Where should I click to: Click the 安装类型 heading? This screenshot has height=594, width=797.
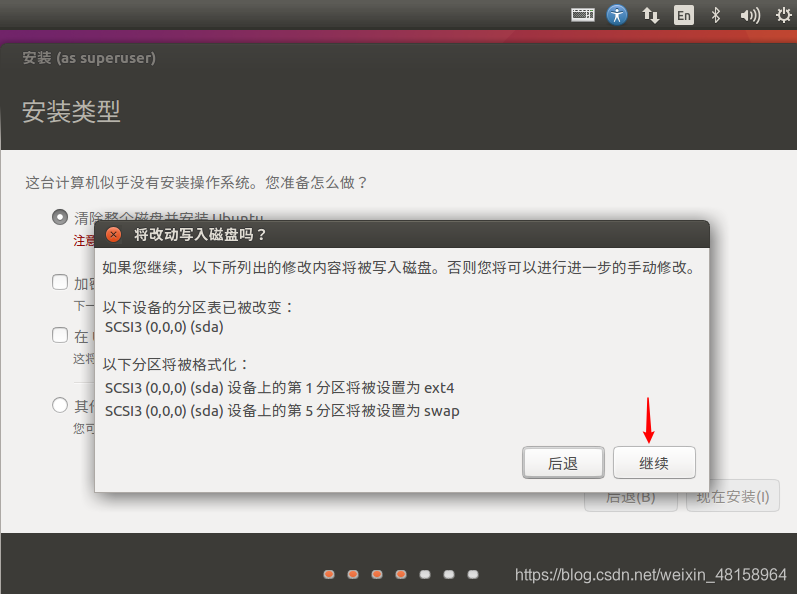click(x=71, y=111)
